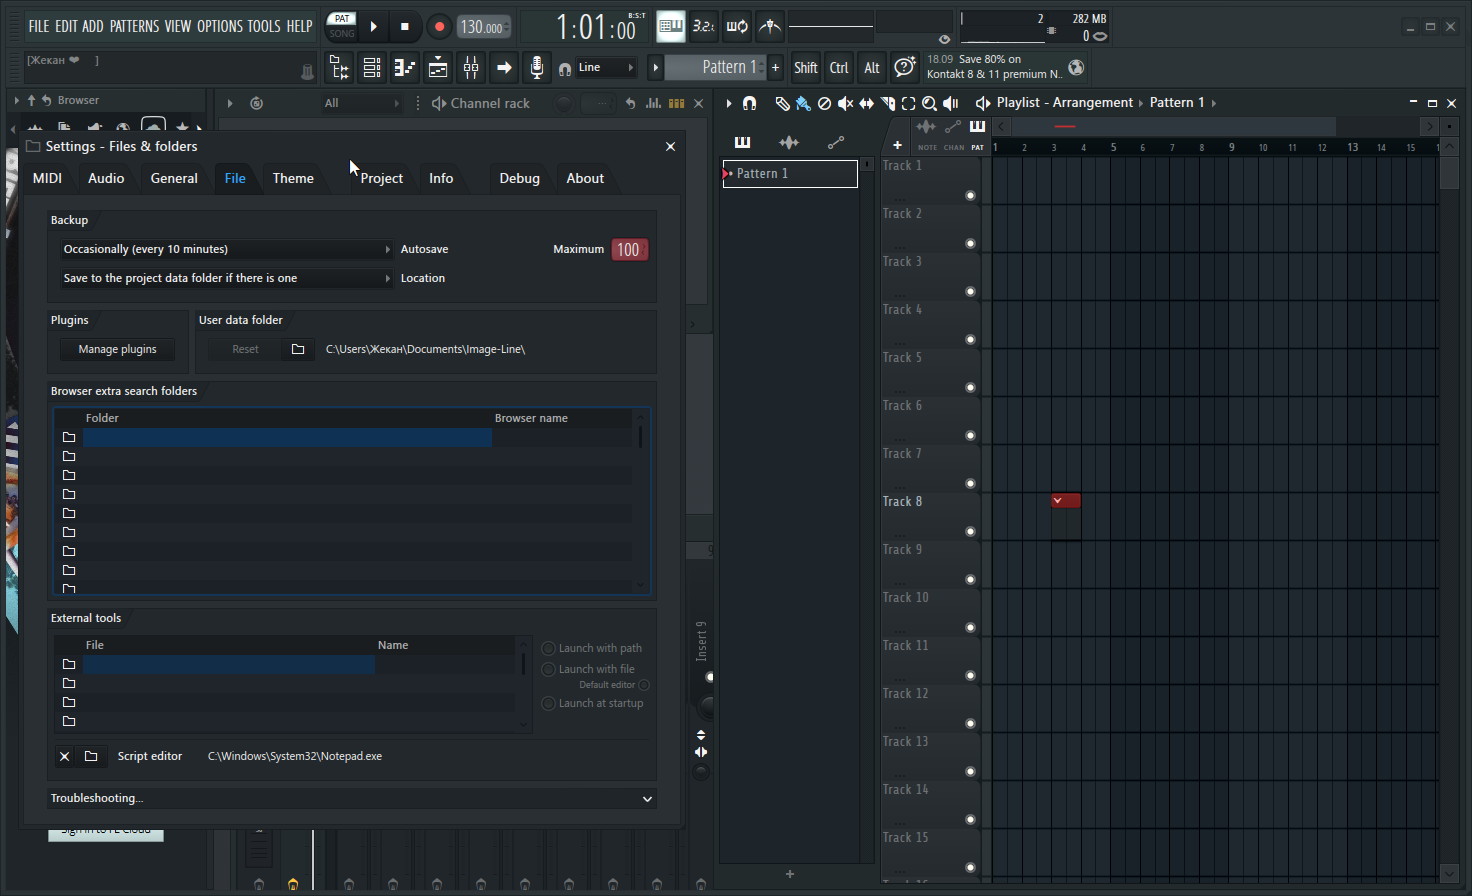Open the mixer from the toolbar
The height and width of the screenshot is (896, 1472).
click(471, 68)
